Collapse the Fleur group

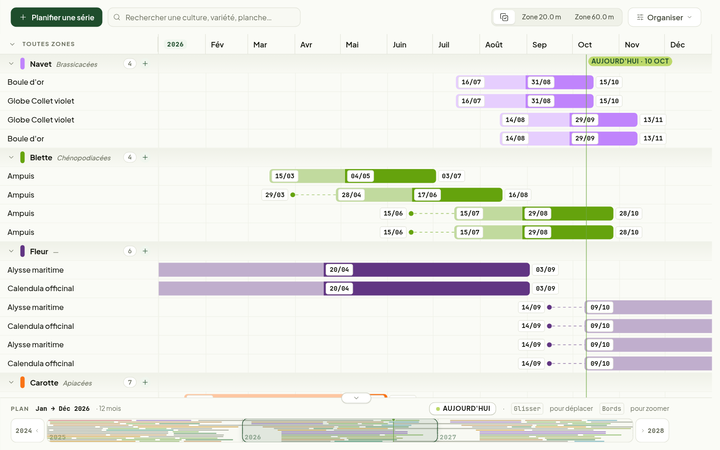click(11, 251)
